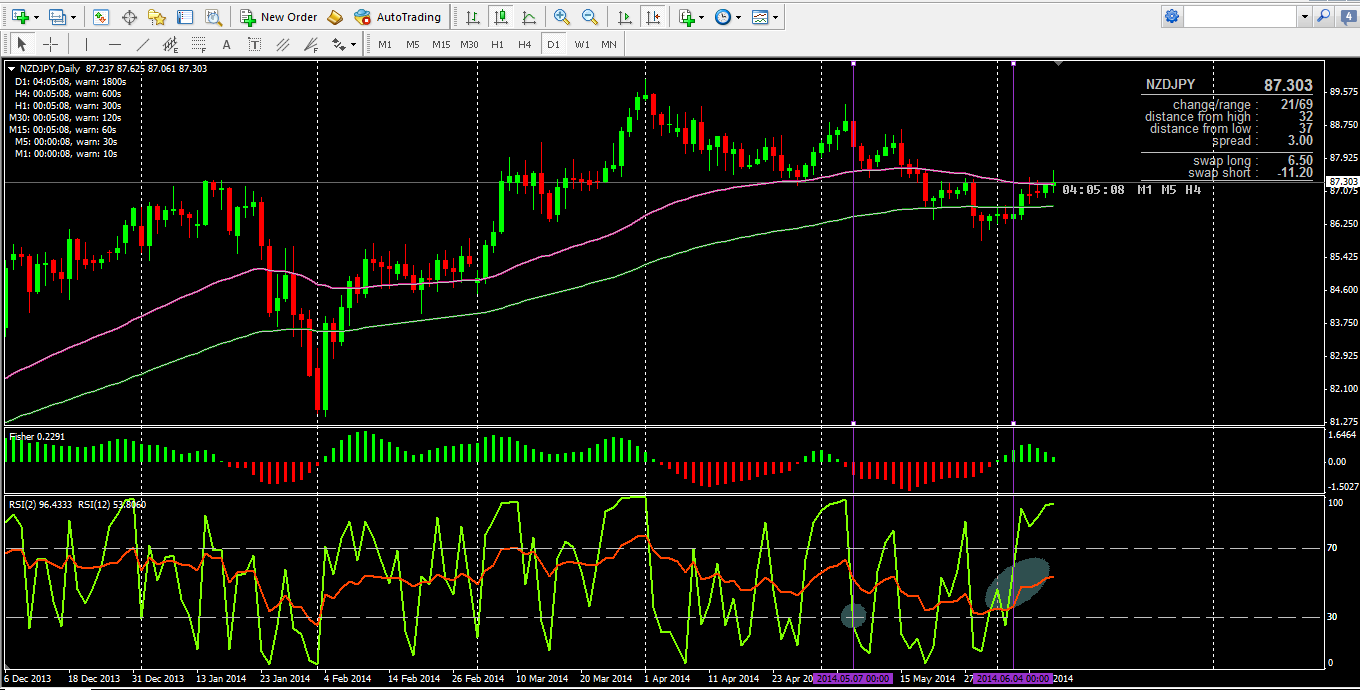Open the Navigator panel star-folder icon
This screenshot has width=1360, height=690.
[157, 17]
